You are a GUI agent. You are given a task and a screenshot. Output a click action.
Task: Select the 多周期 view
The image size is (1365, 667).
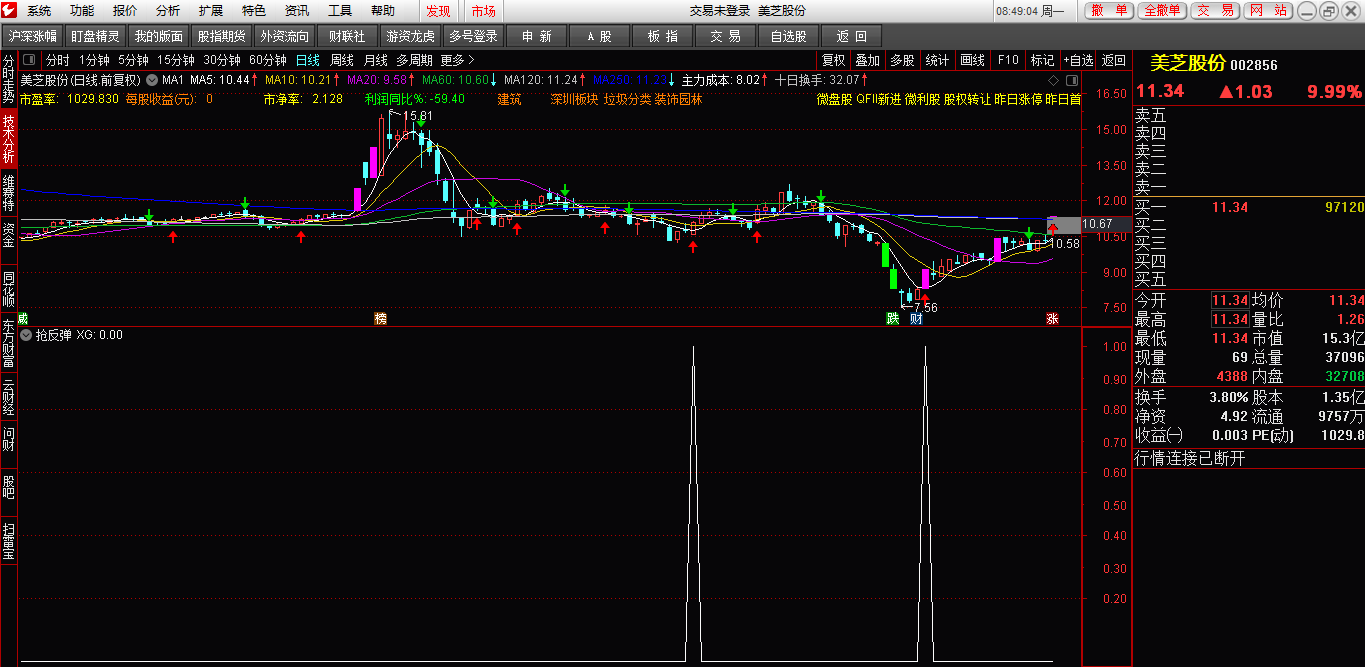[x=415, y=60]
